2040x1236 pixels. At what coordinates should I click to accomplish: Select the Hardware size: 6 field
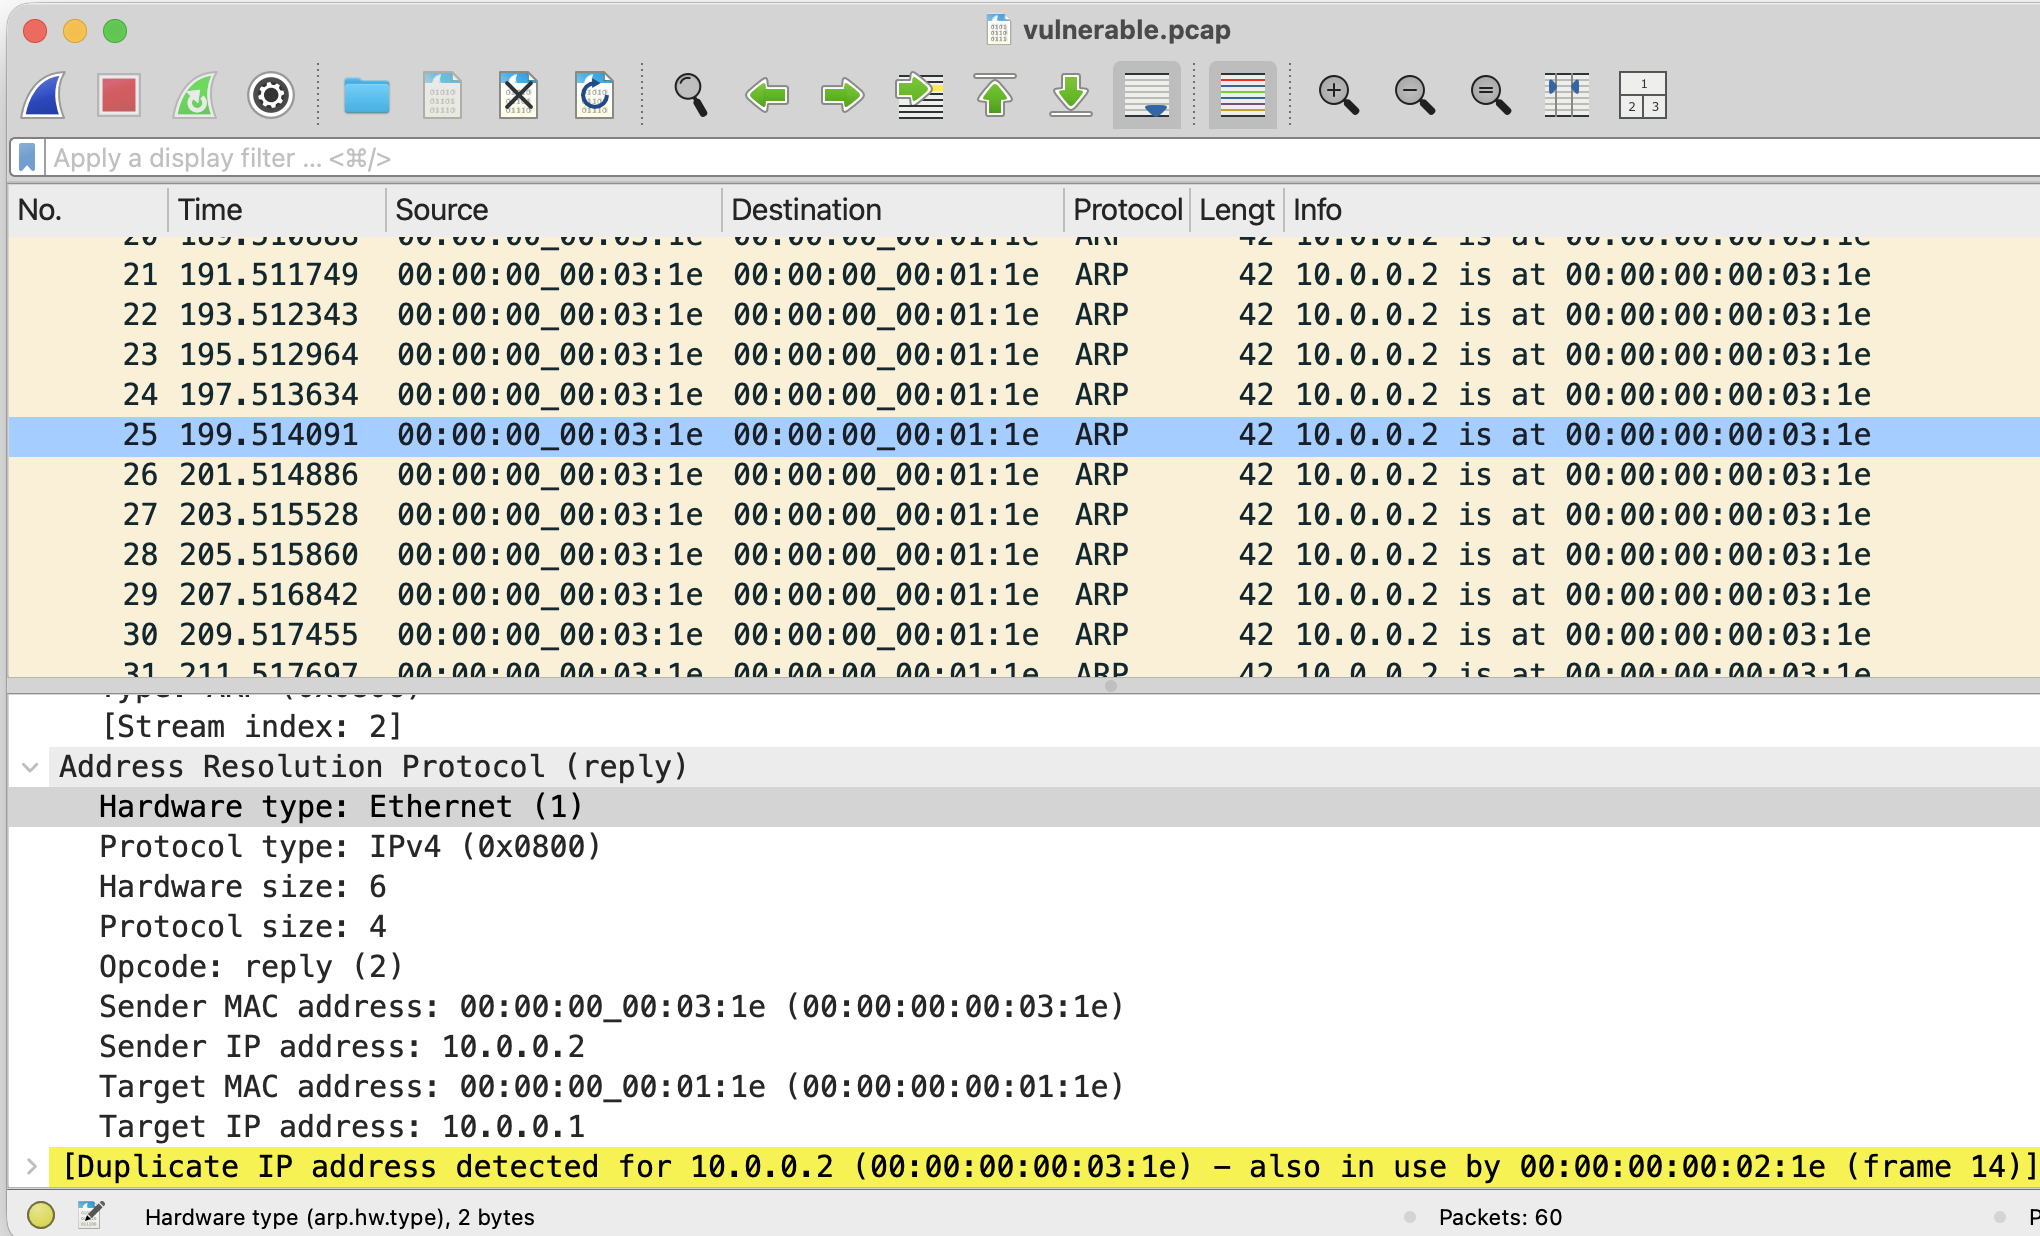(x=1024, y=887)
